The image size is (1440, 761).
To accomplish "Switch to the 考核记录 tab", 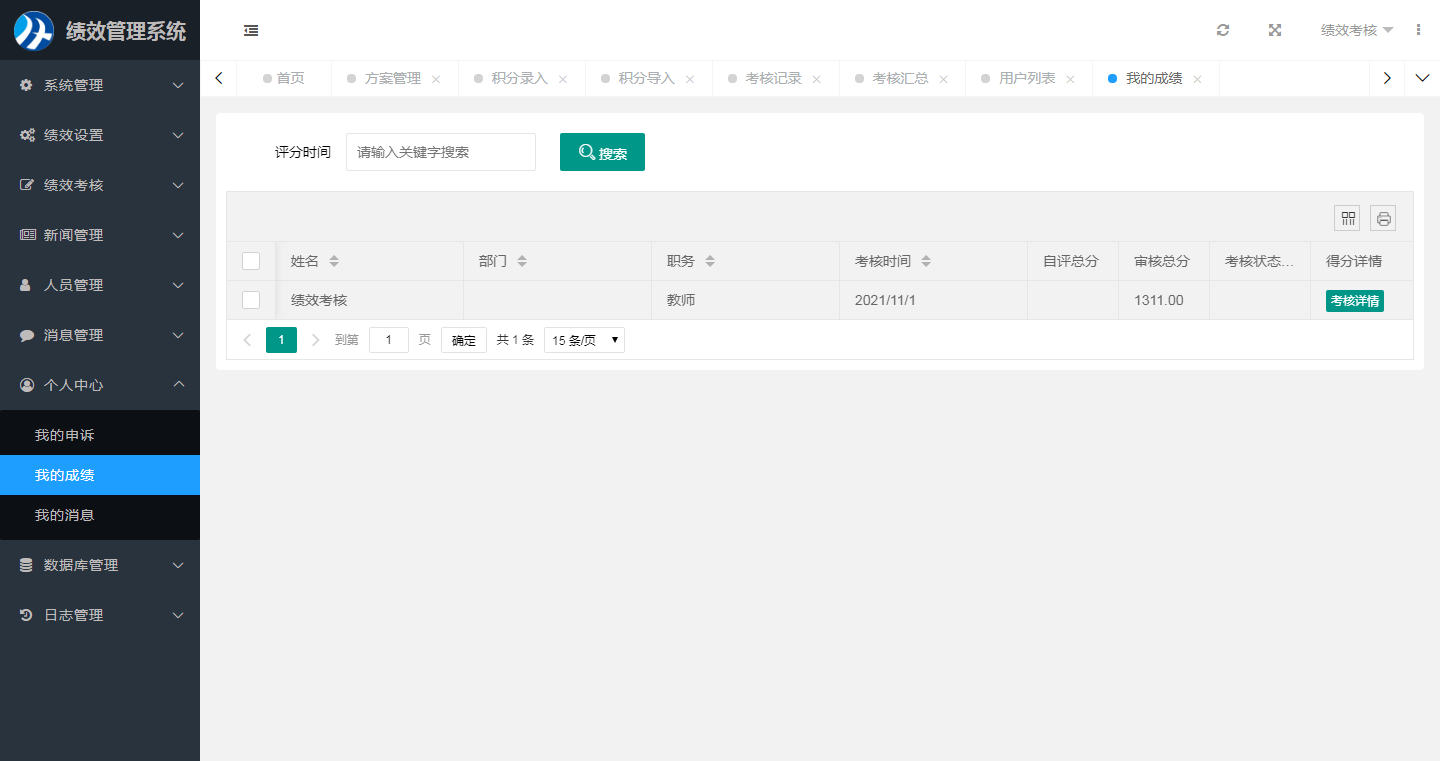I will tap(773, 78).
